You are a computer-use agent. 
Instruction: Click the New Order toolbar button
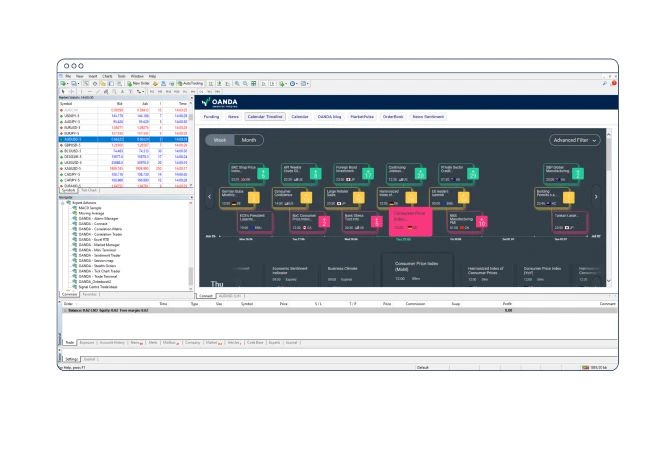tap(139, 83)
